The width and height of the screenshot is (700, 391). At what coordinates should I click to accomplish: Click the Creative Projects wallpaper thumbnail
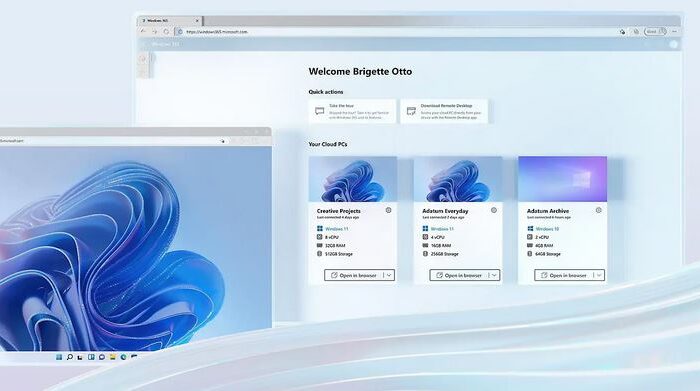pos(353,179)
